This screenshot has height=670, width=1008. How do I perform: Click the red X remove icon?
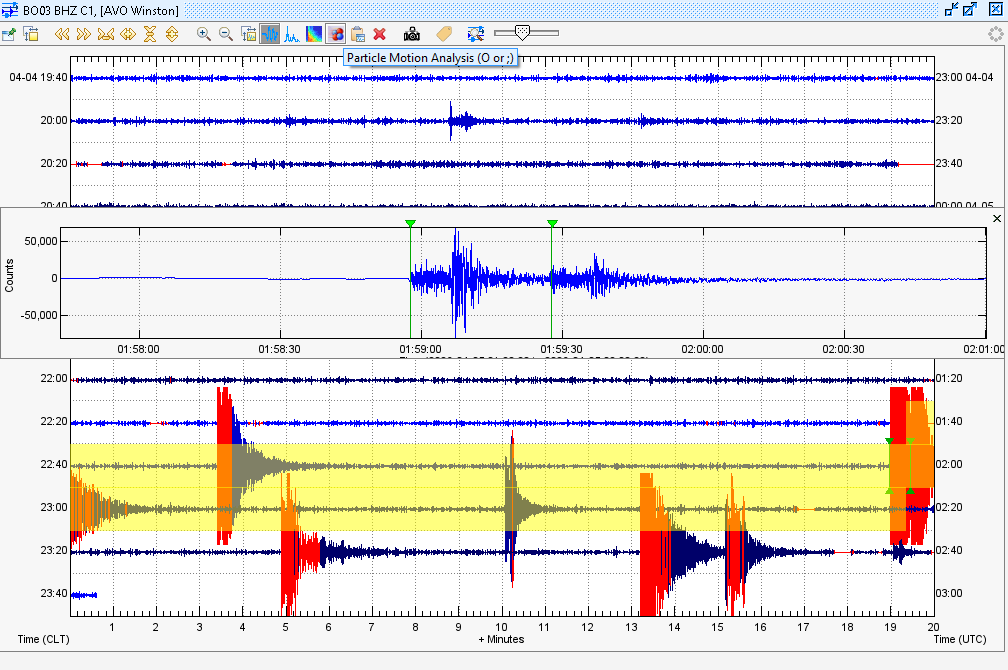pos(380,34)
